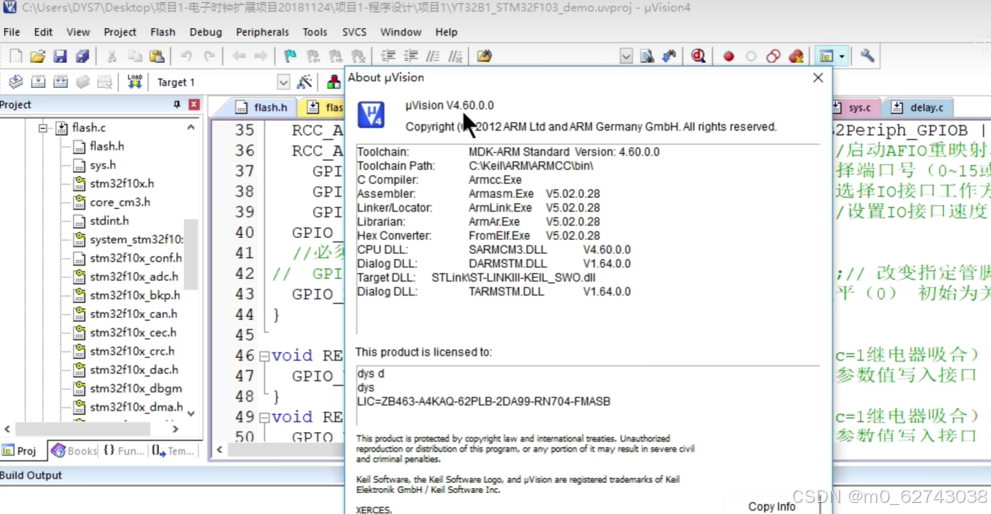Open the Flash menu
Image resolution: width=991 pixels, height=514 pixels.
pos(163,32)
